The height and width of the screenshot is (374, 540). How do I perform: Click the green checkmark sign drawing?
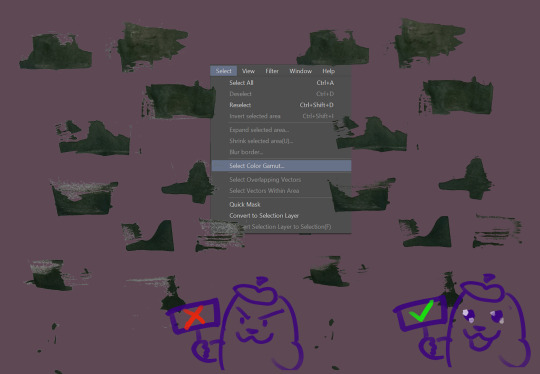(421, 312)
